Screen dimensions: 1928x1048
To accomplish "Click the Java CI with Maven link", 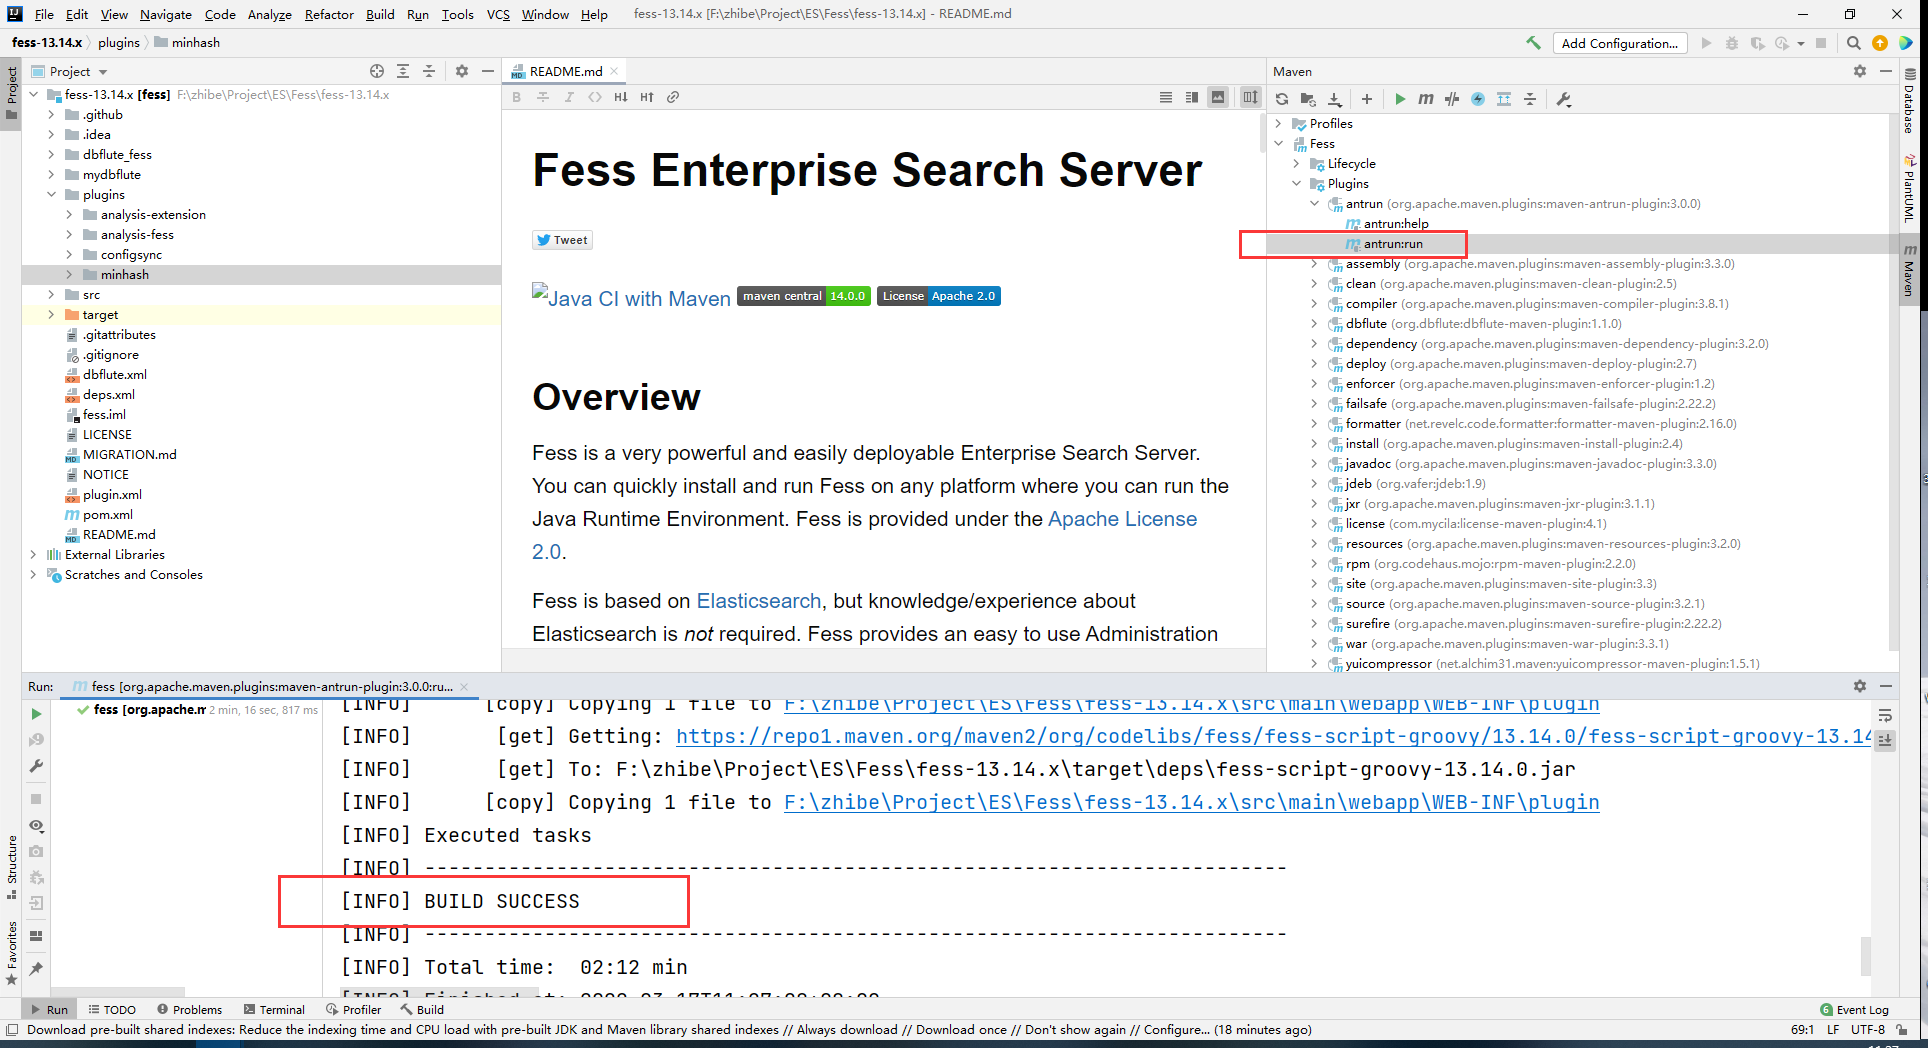I will (631, 297).
